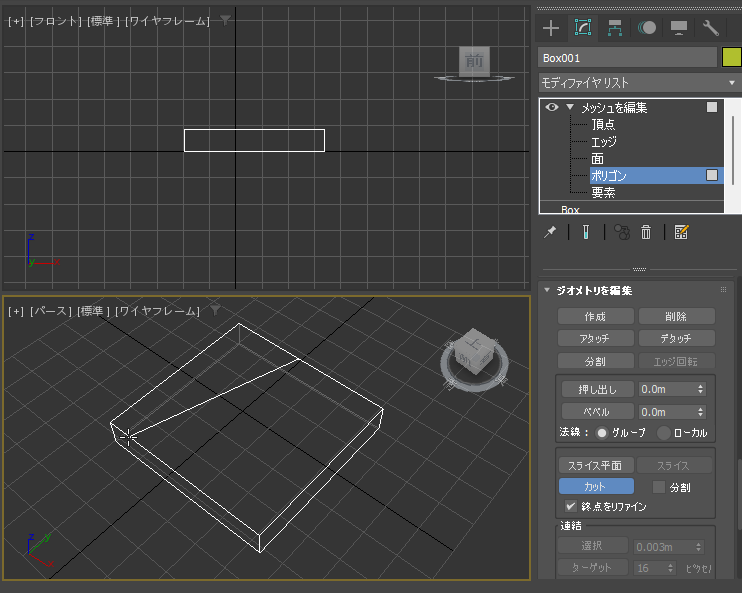Click the 削除 button

click(x=676, y=316)
